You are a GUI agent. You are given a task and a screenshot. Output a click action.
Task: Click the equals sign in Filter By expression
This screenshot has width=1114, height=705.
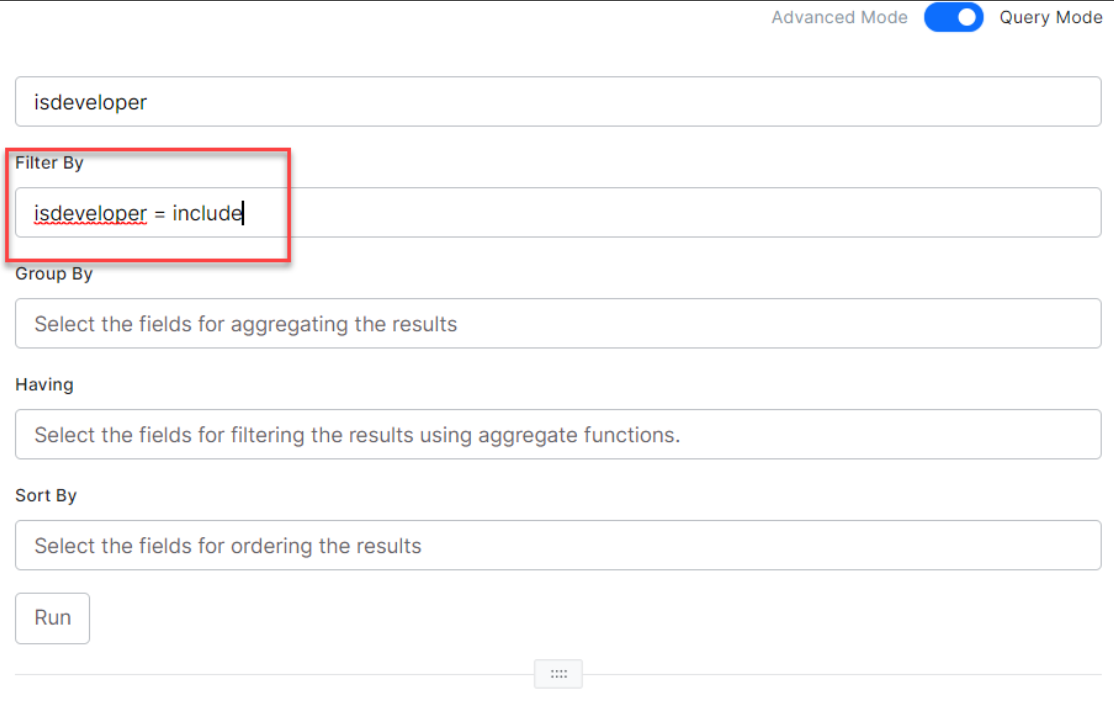pyautogui.click(x=159, y=213)
